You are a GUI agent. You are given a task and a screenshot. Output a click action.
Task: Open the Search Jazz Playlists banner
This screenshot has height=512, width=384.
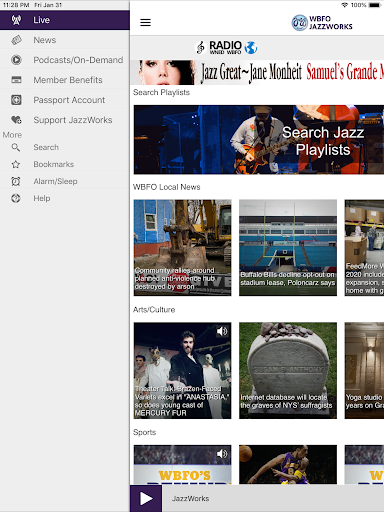point(259,140)
